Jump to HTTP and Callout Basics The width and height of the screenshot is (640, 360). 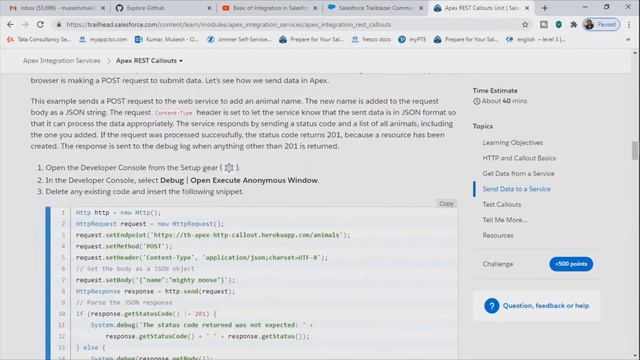519,158
